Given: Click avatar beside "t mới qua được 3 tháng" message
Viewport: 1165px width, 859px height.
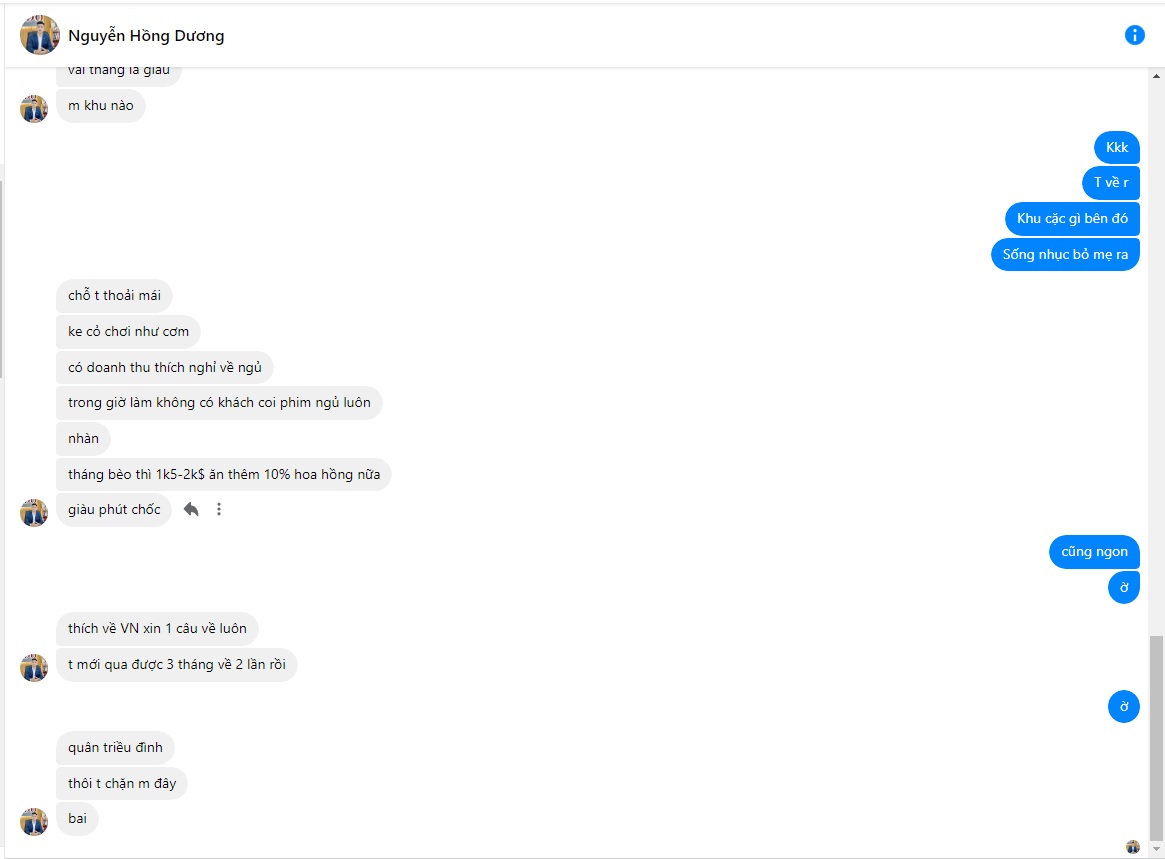Looking at the screenshot, I should pyautogui.click(x=34, y=667).
